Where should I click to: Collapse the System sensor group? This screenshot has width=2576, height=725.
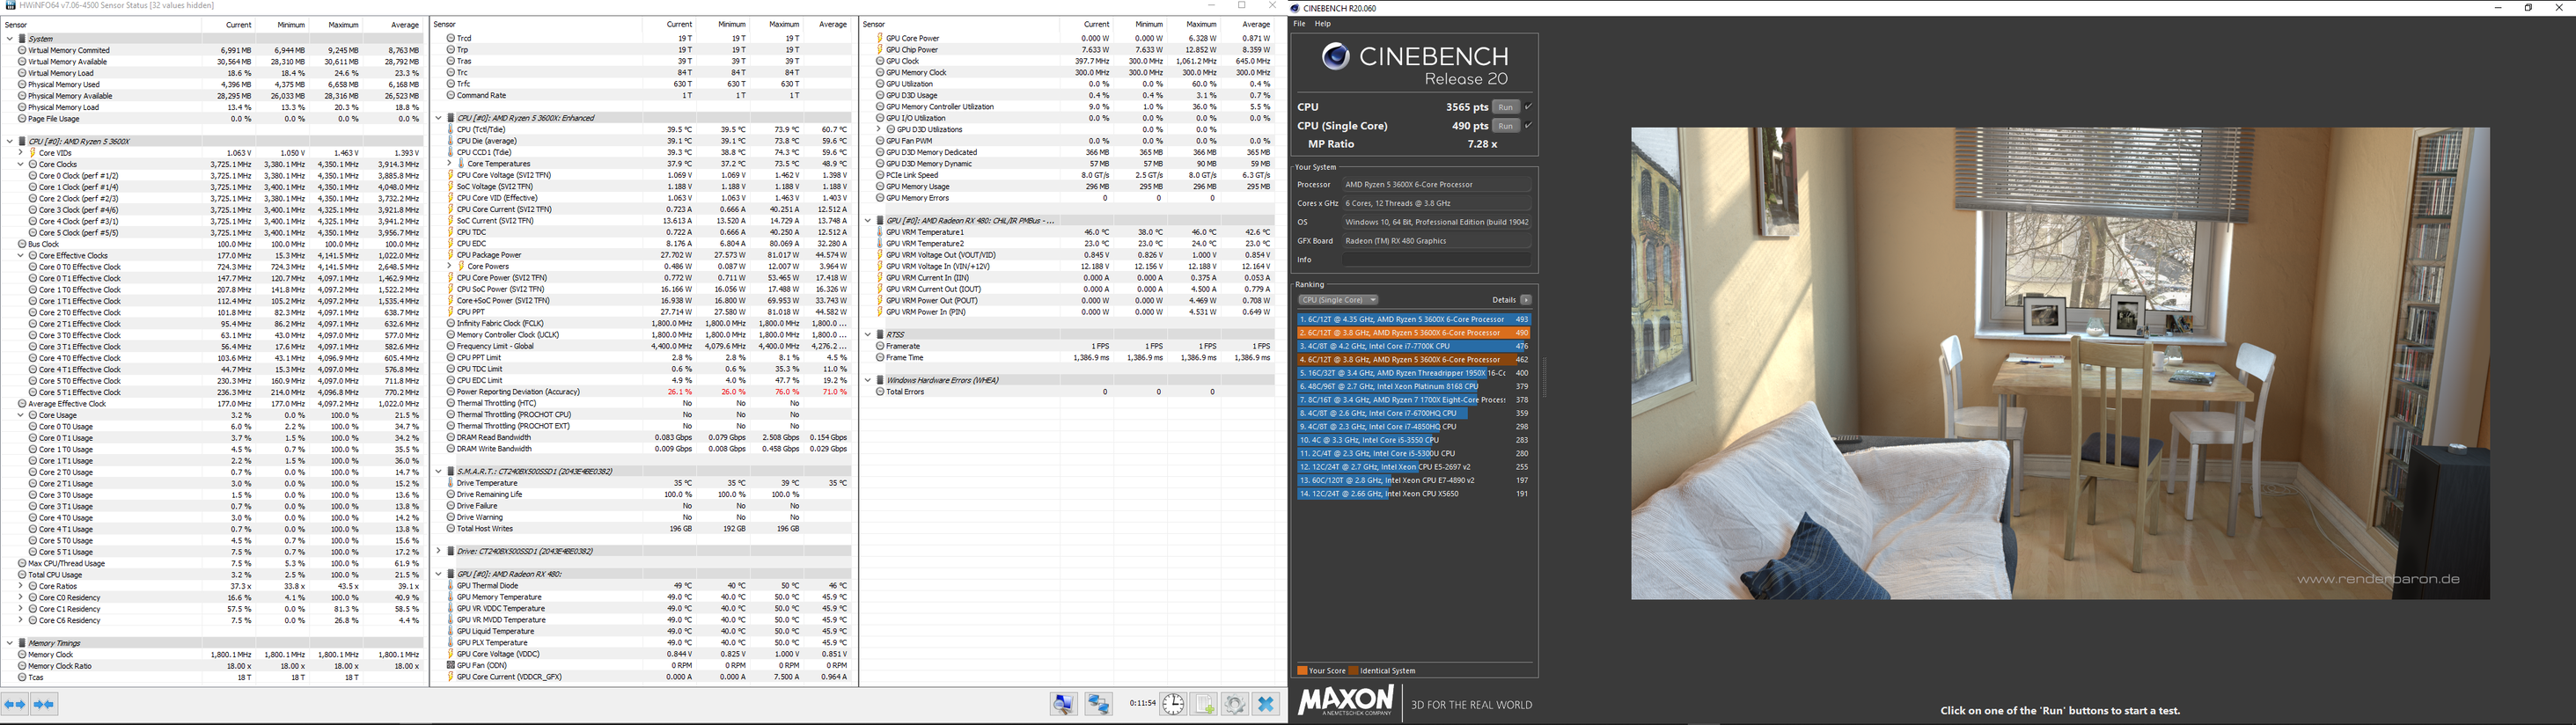(x=10, y=39)
